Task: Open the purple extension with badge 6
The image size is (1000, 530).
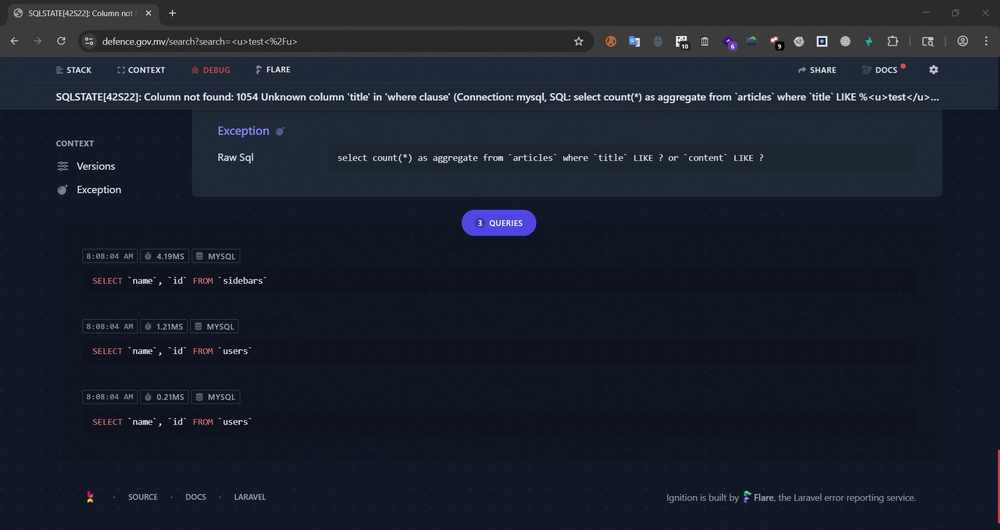Action: click(x=729, y=42)
